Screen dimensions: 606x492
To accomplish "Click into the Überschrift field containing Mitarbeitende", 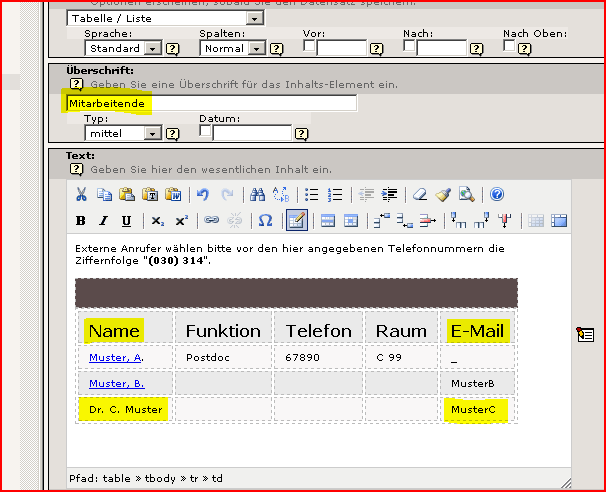I will 210,103.
